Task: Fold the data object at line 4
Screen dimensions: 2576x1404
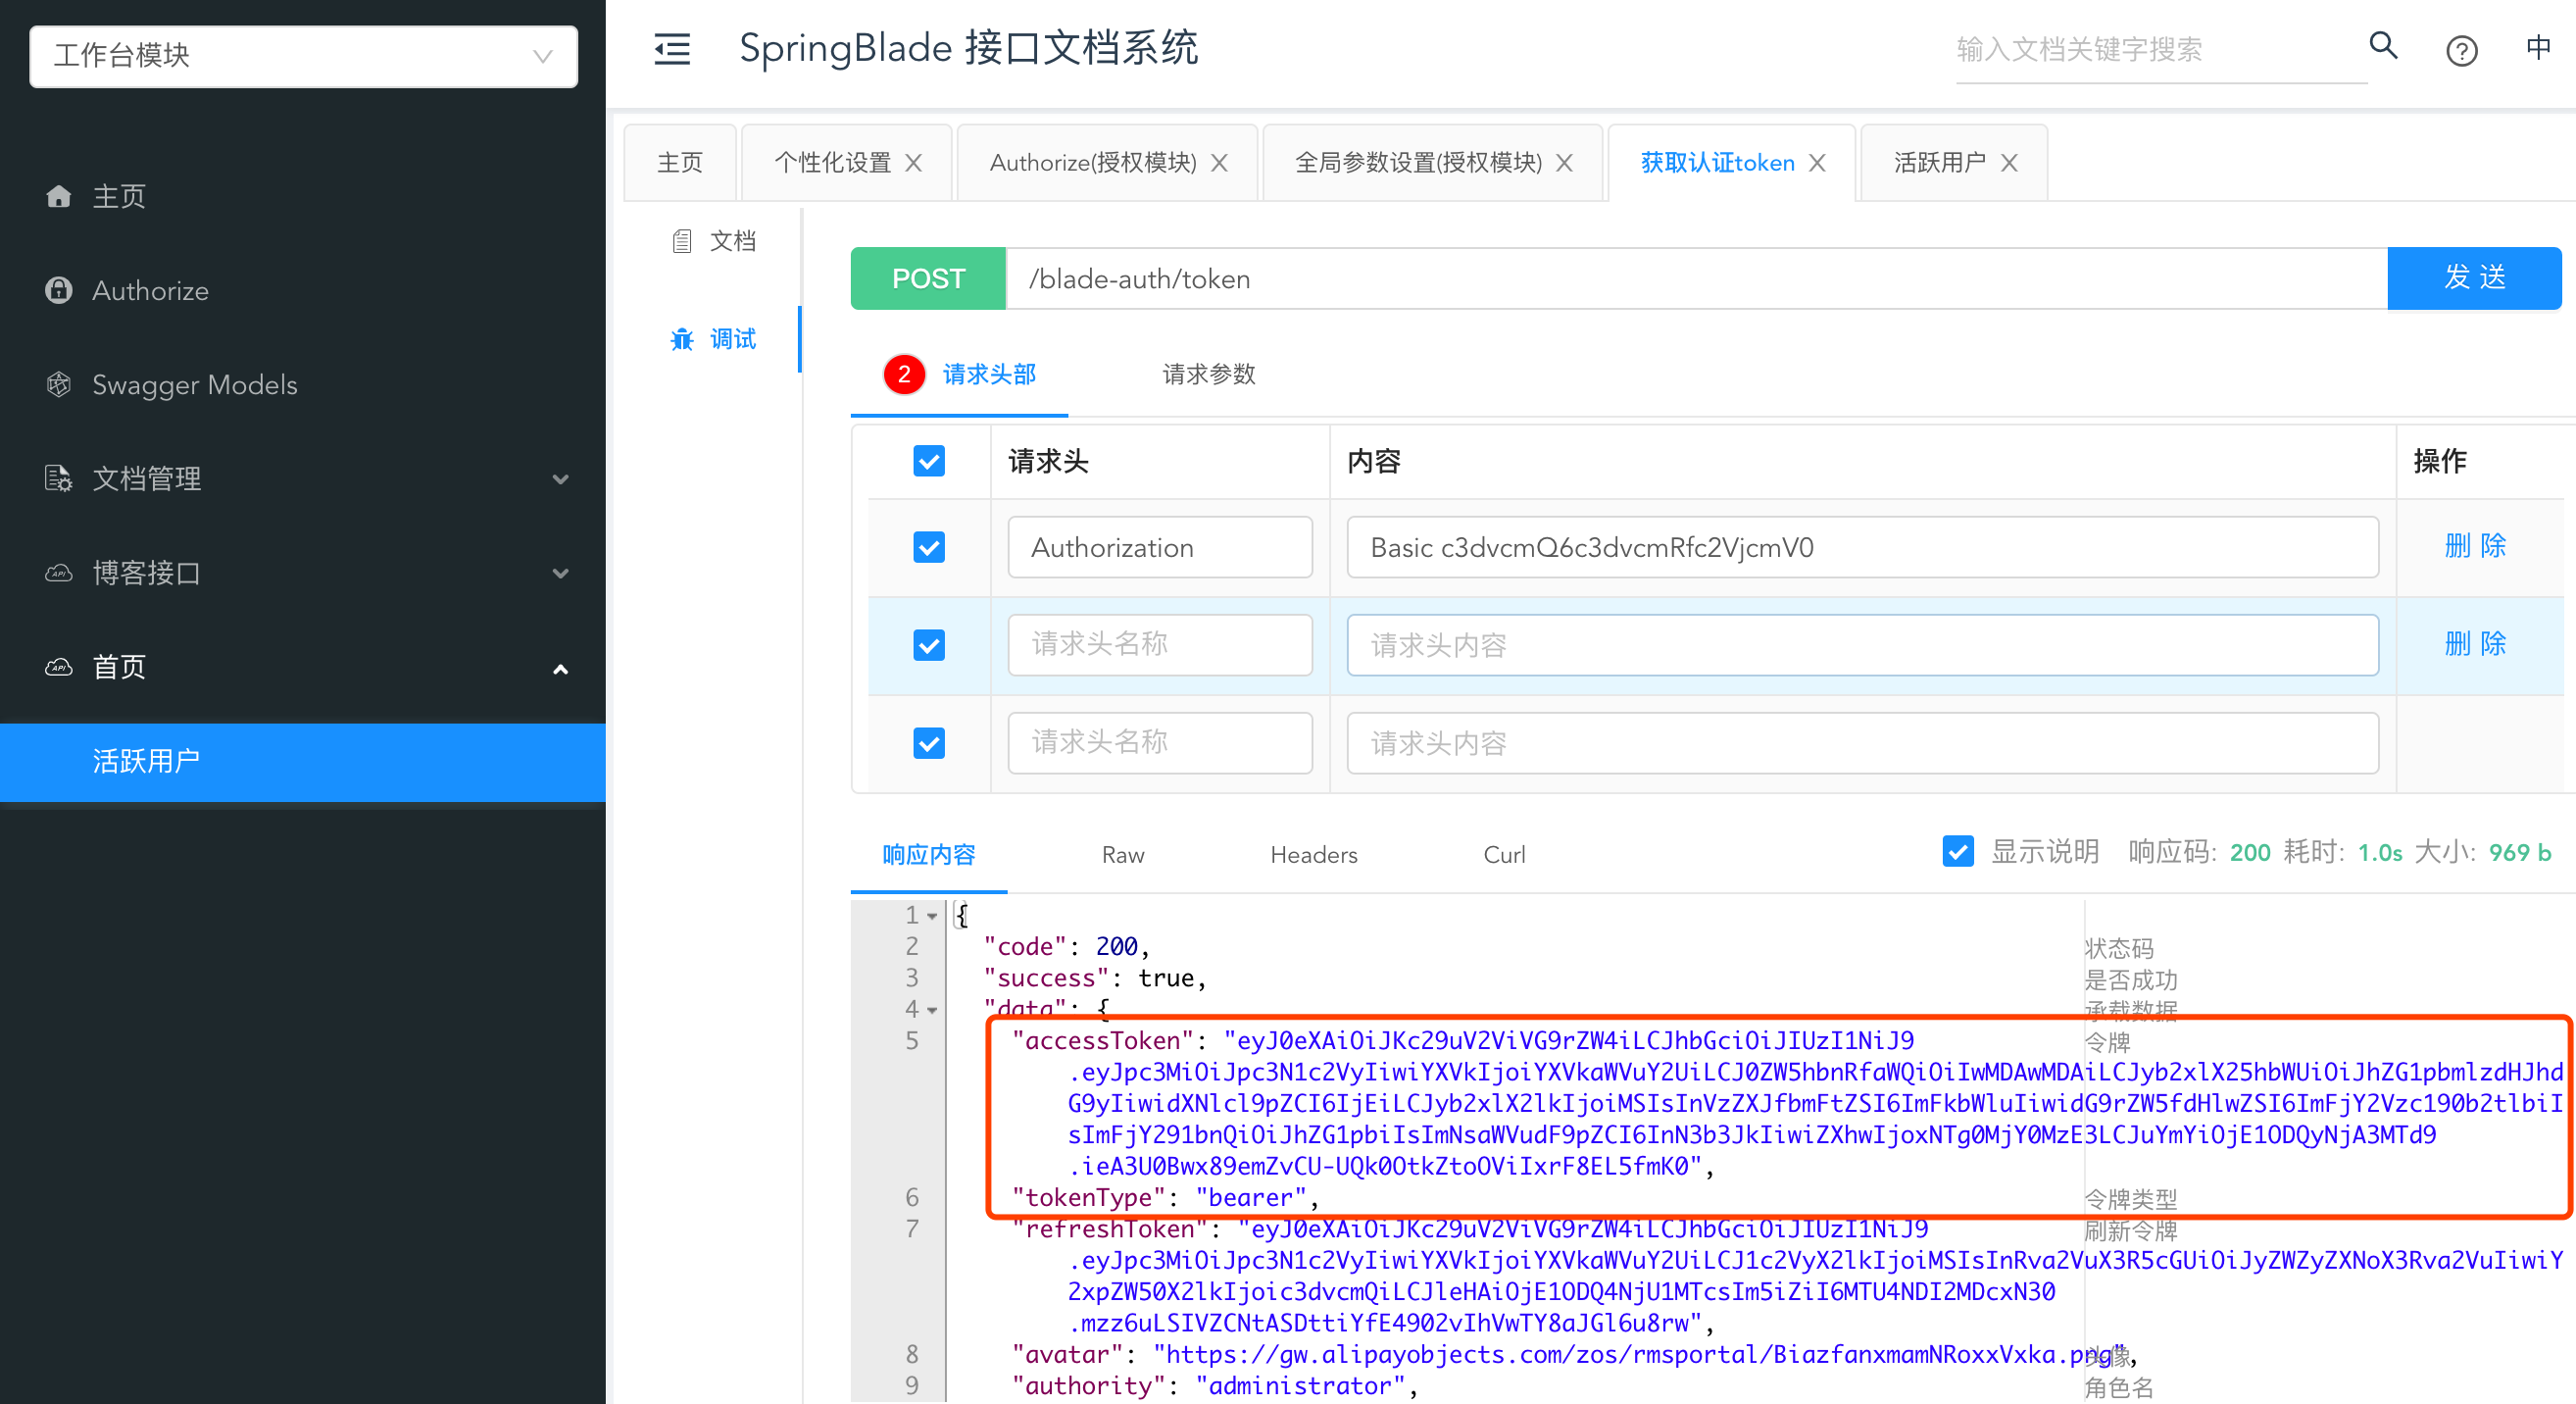Action: [x=932, y=1010]
